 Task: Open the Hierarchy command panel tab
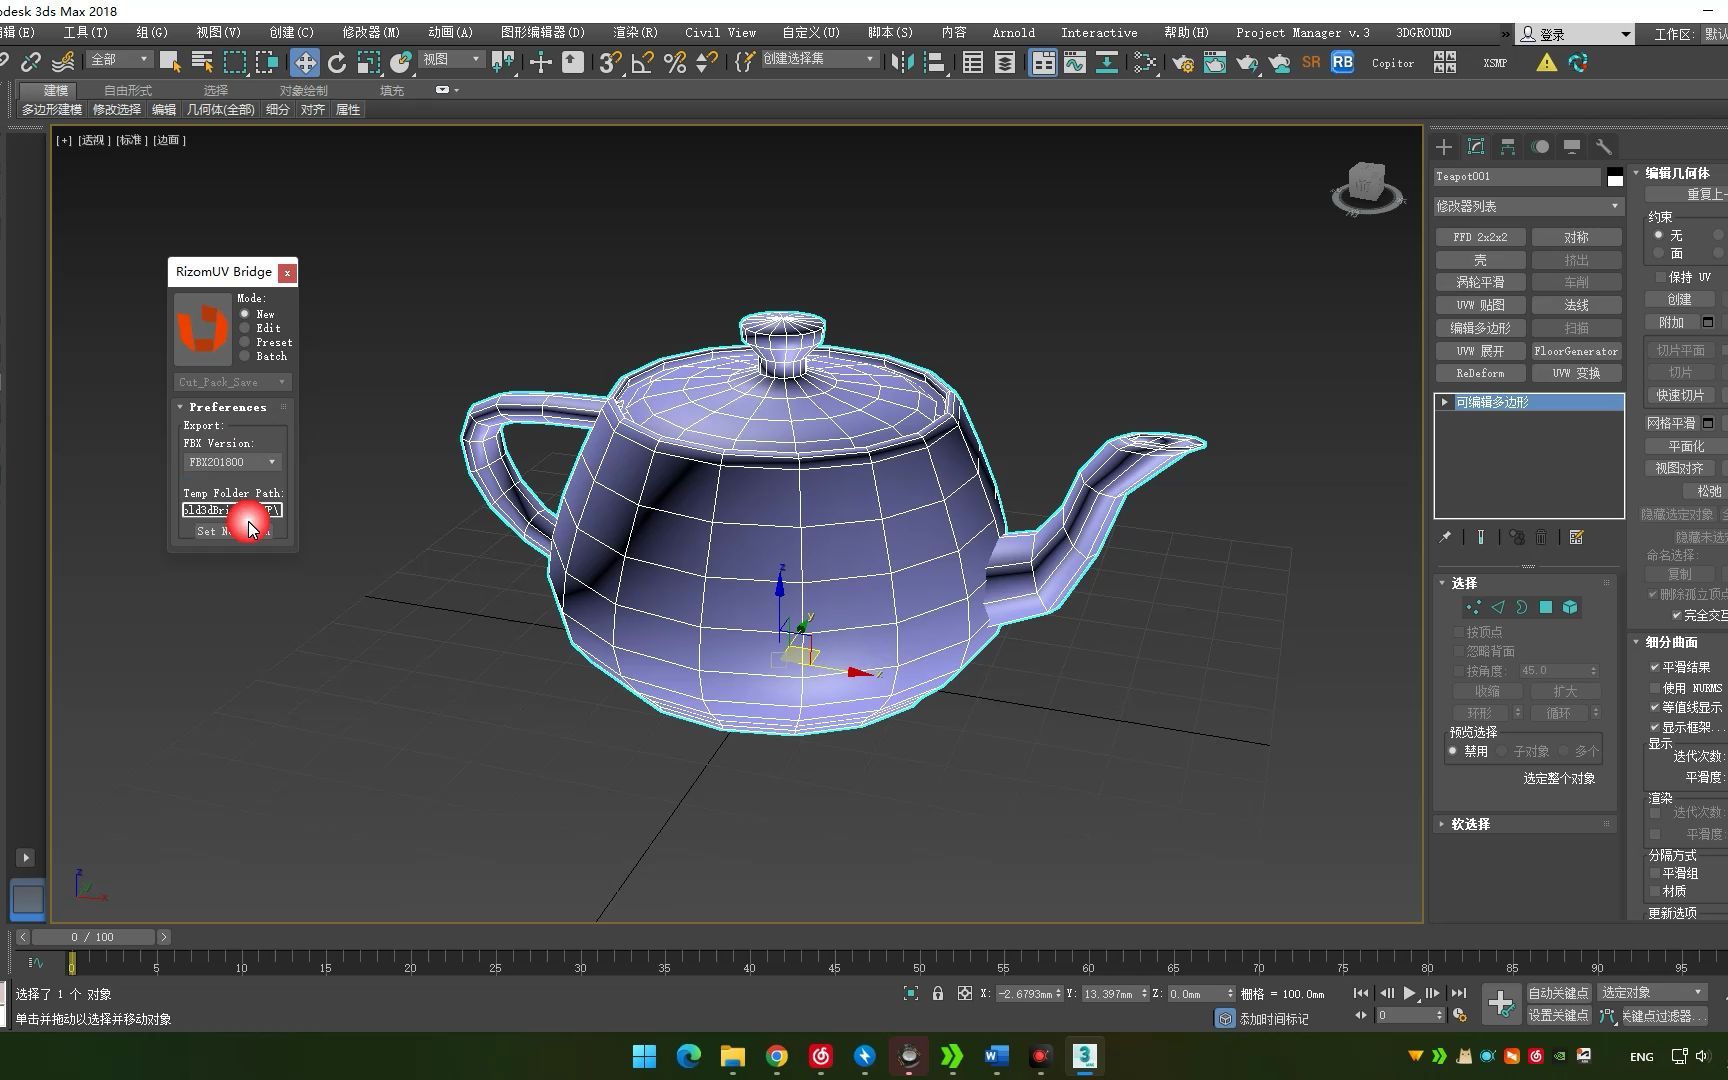(x=1508, y=147)
